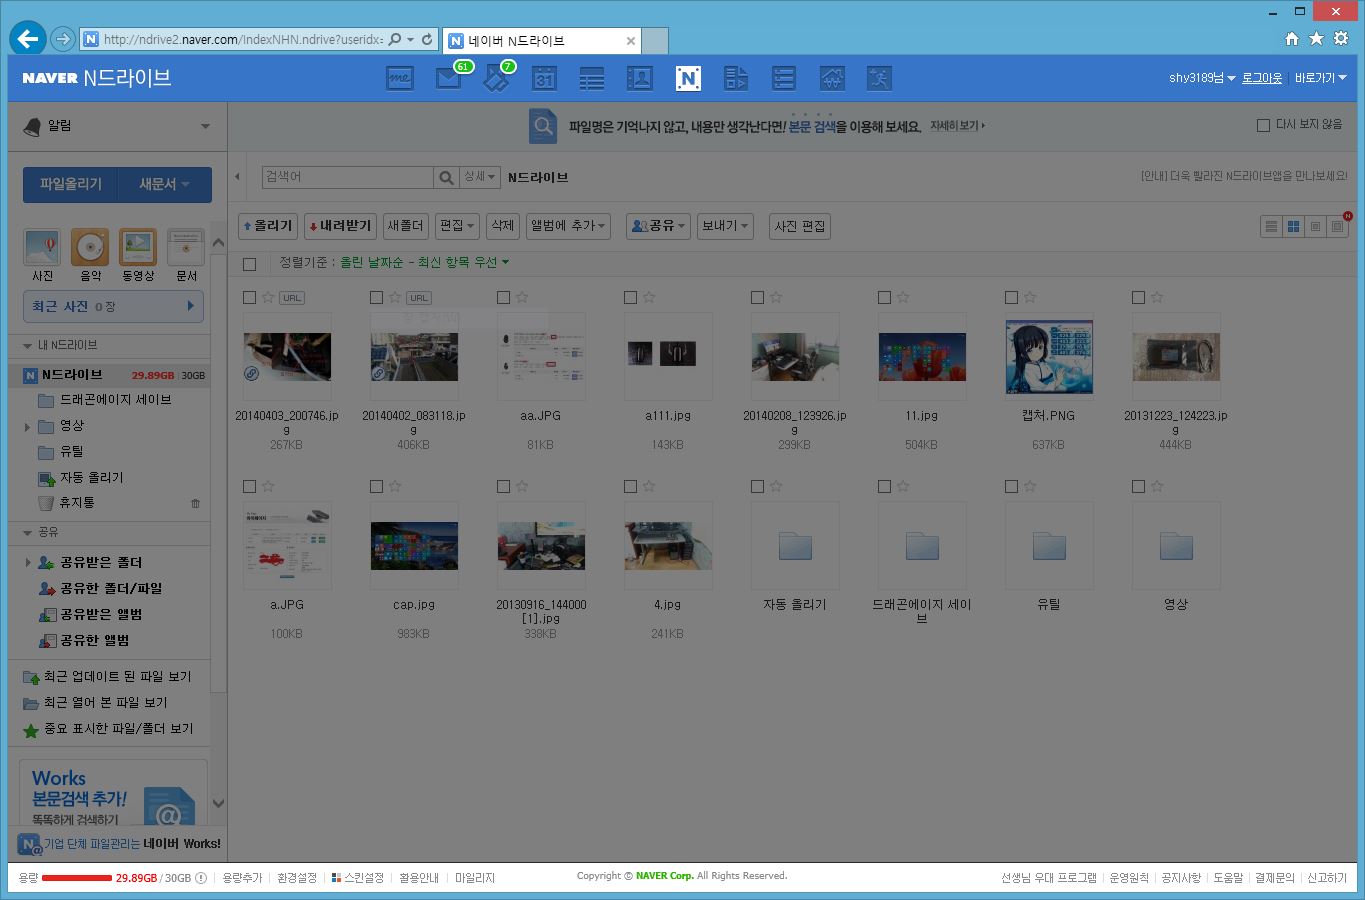
Task: Open browser favorites star icon
Action: (1316, 39)
